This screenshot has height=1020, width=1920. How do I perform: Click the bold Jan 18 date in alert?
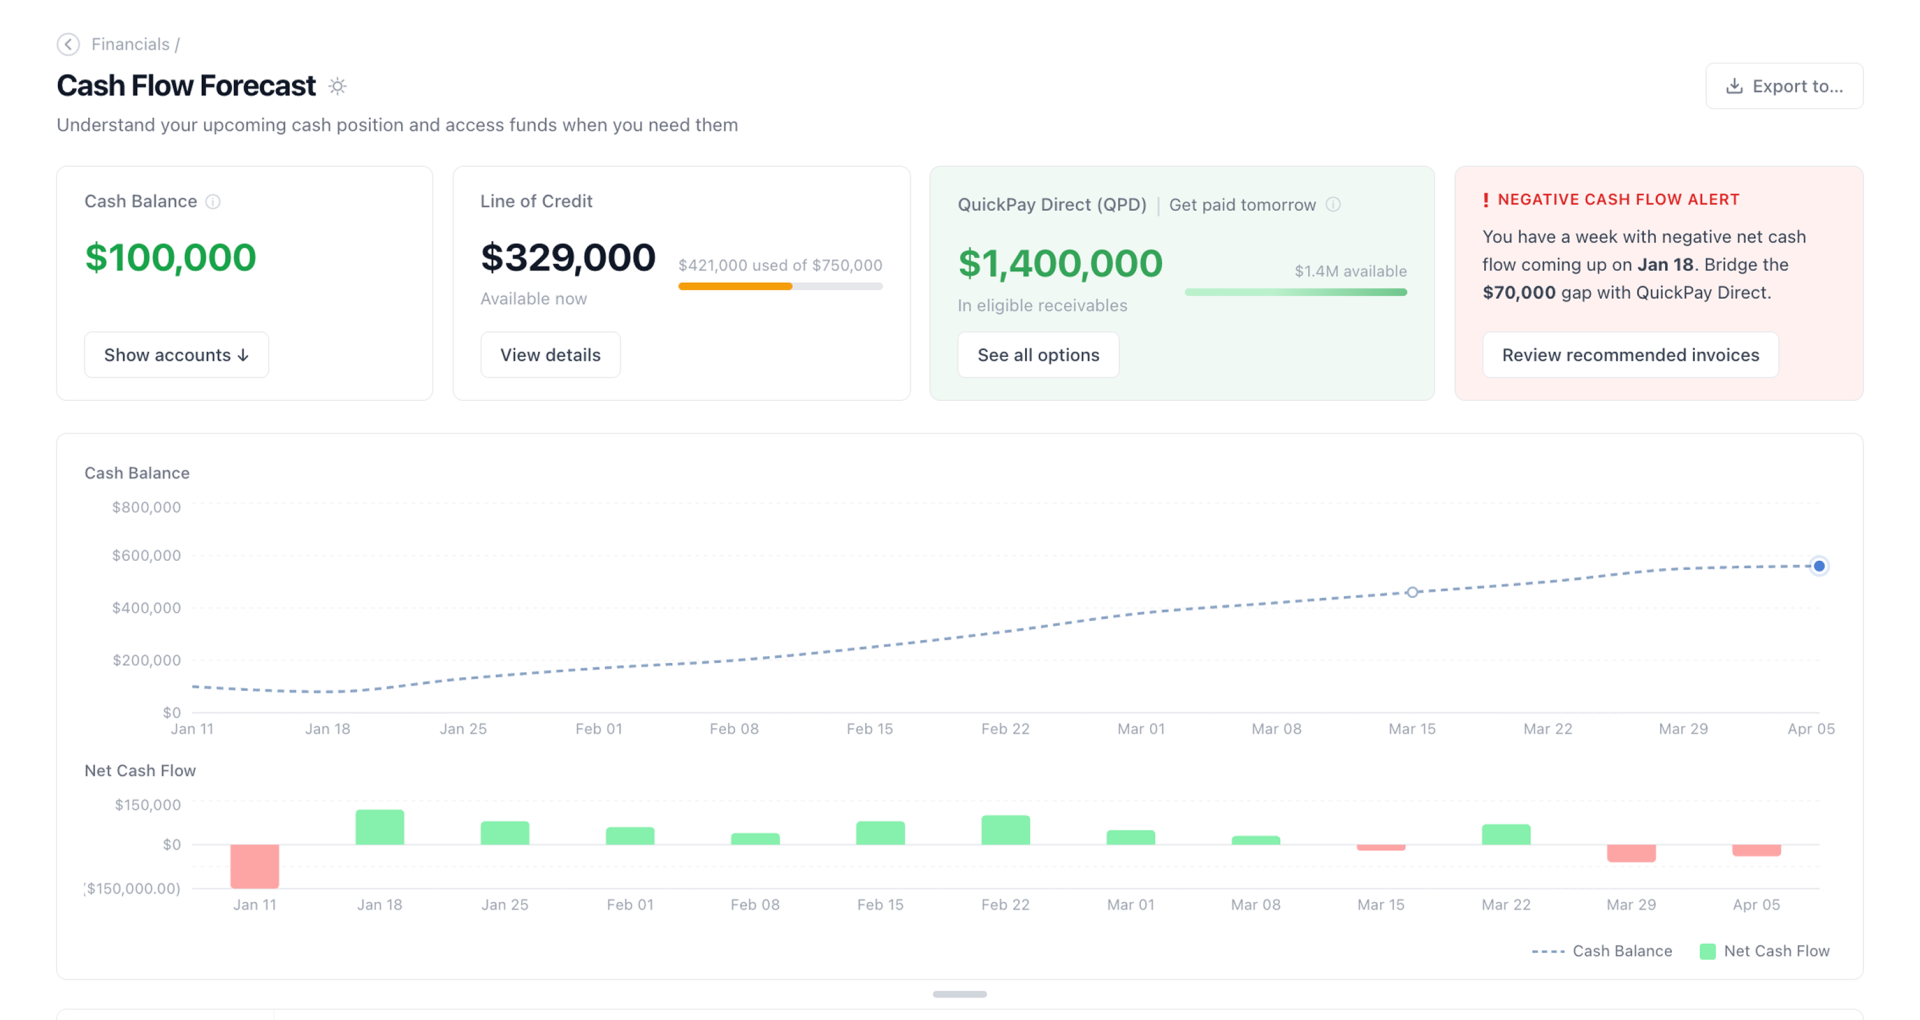(1665, 265)
